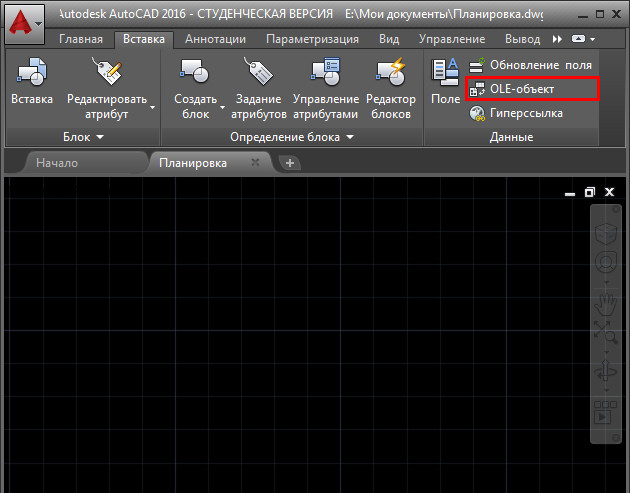The image size is (630, 493).
Task: Add a new drawing tab with plus
Action: tap(290, 162)
